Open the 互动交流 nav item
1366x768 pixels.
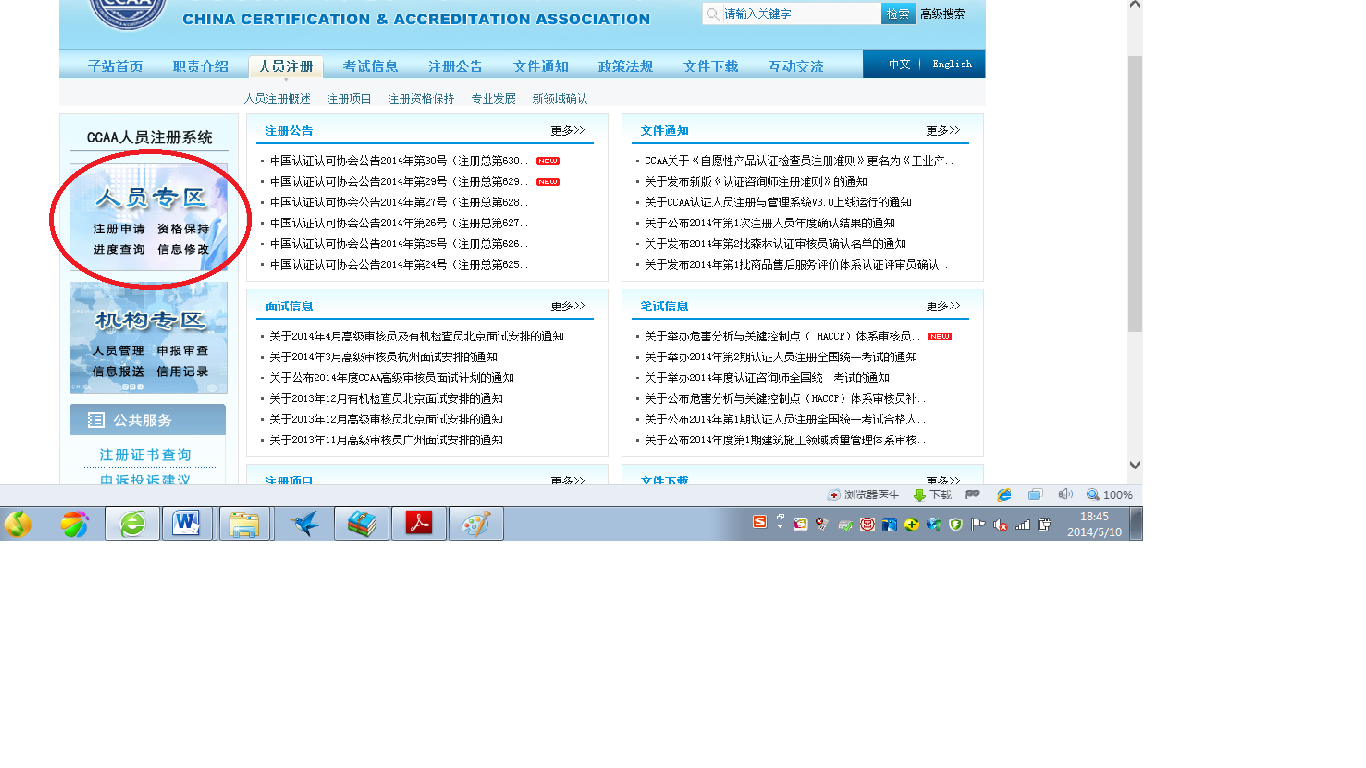(796, 66)
